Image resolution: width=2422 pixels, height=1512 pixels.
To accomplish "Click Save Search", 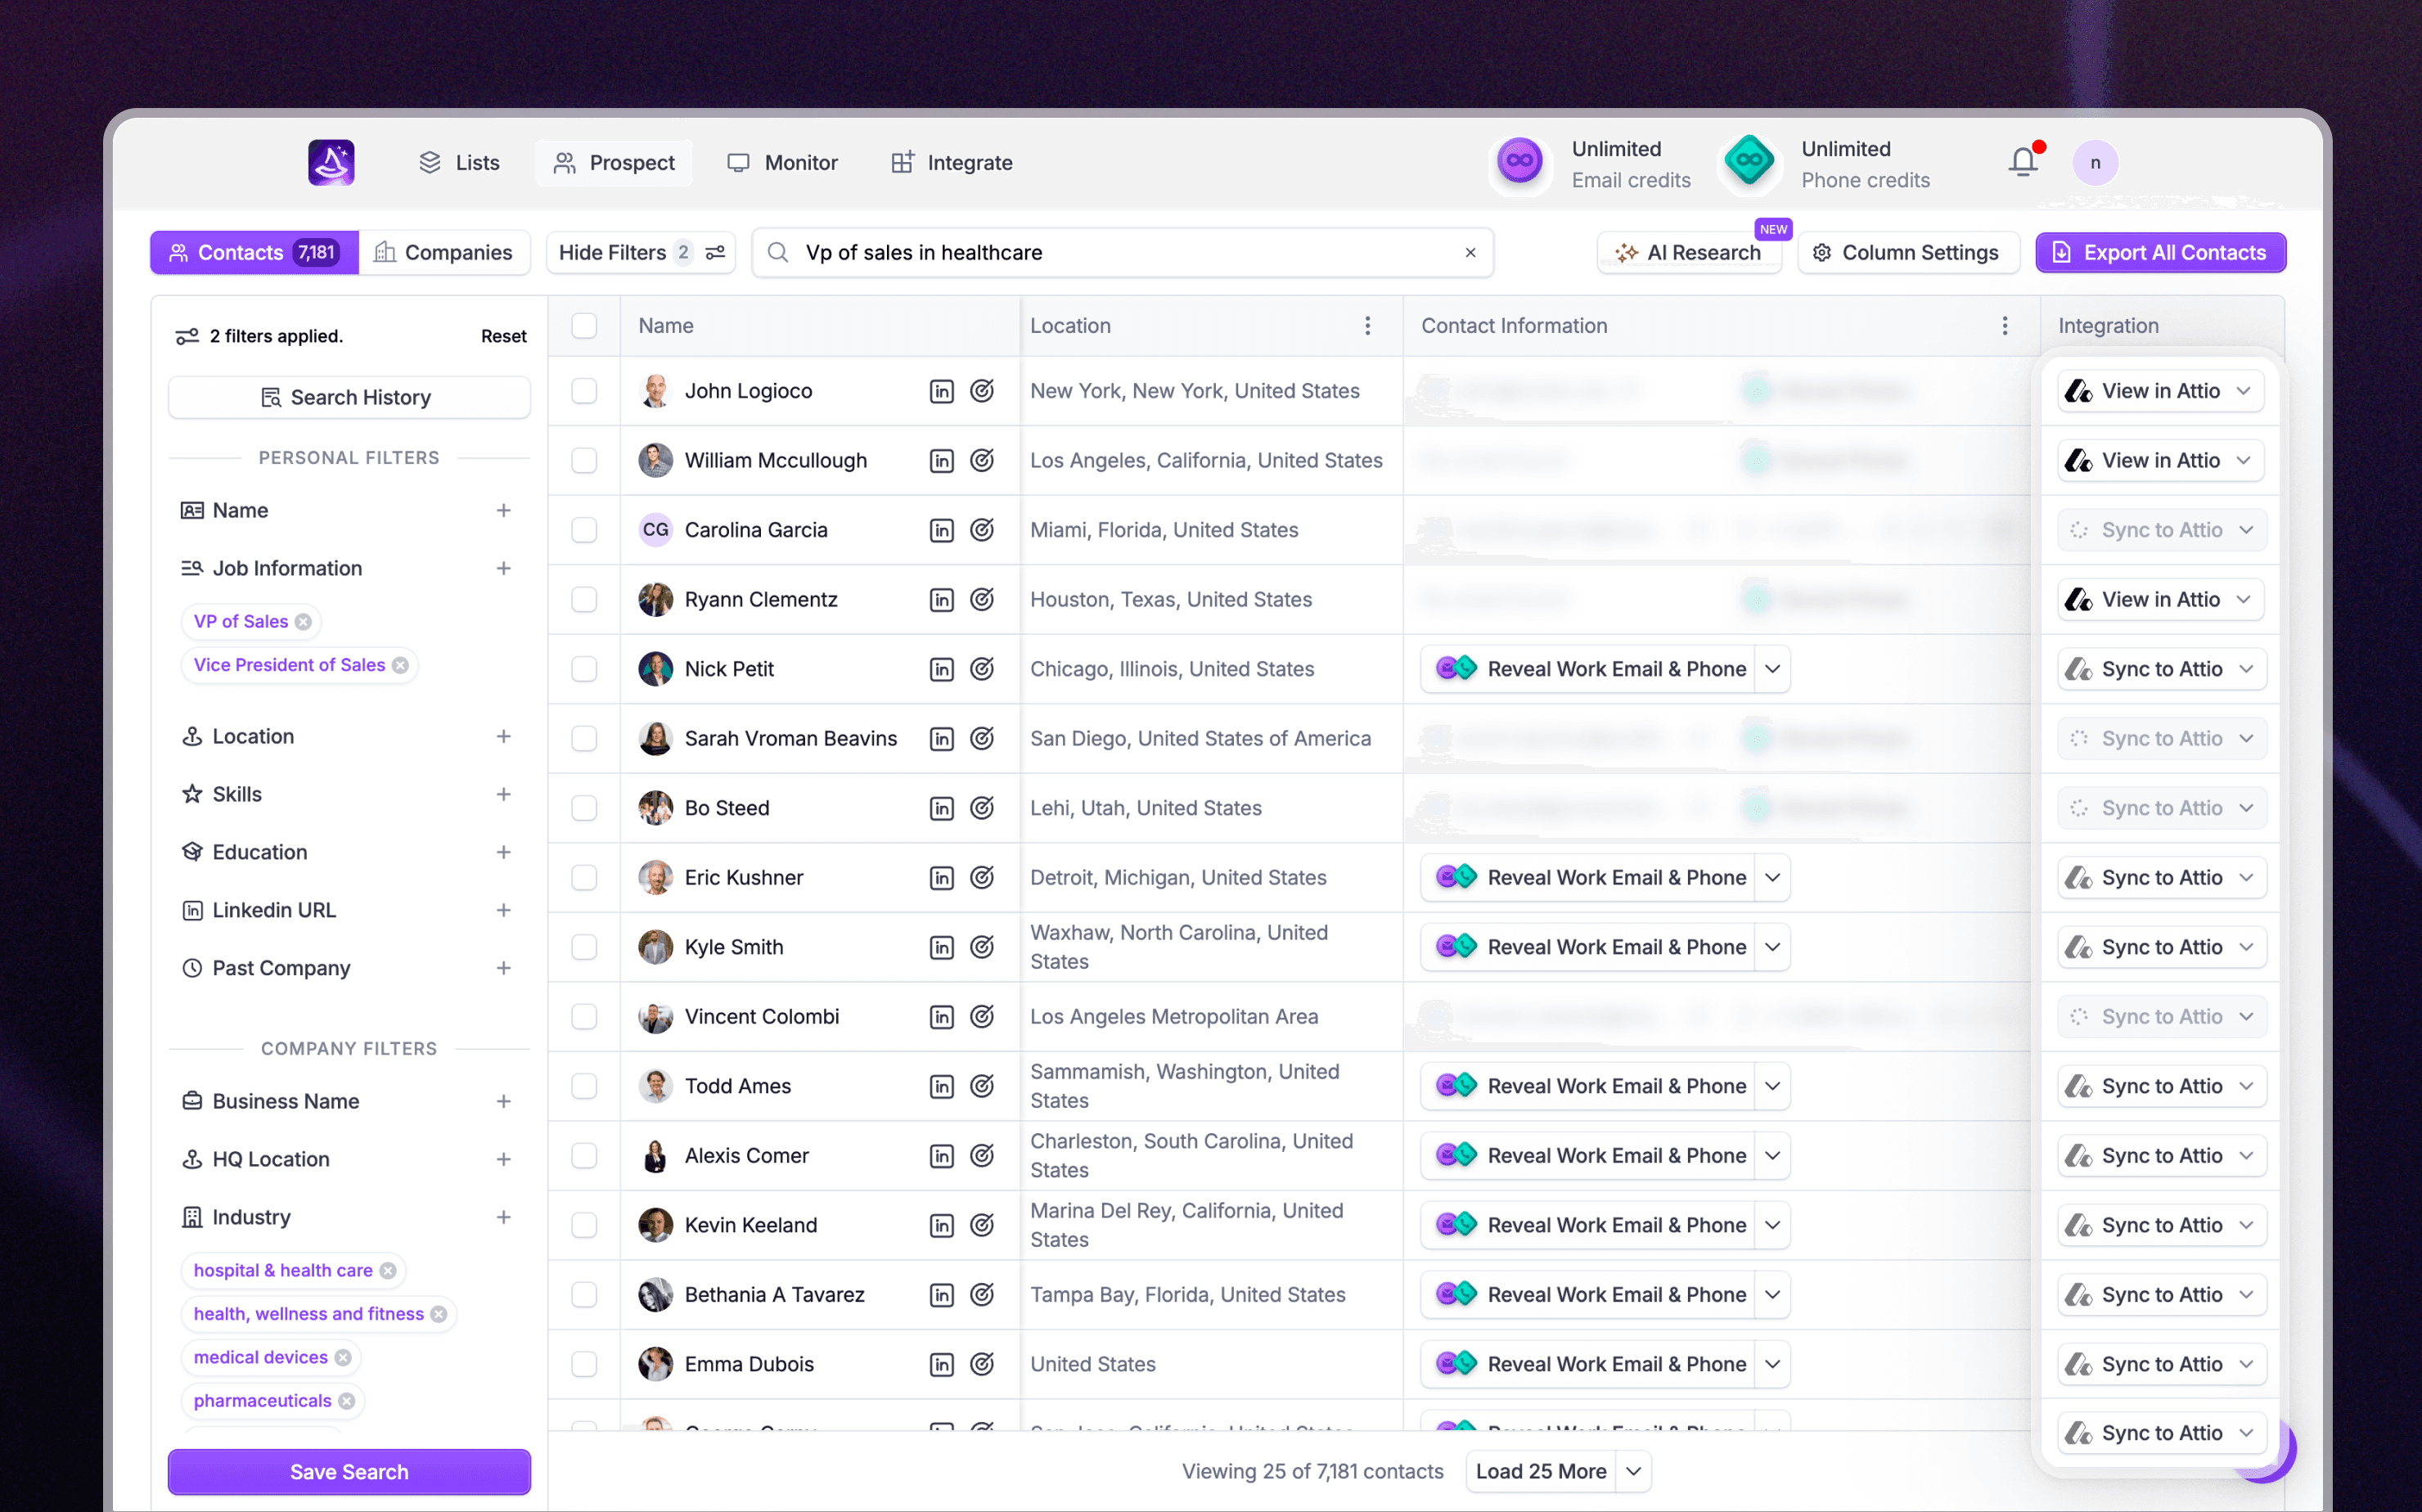I will [x=349, y=1472].
